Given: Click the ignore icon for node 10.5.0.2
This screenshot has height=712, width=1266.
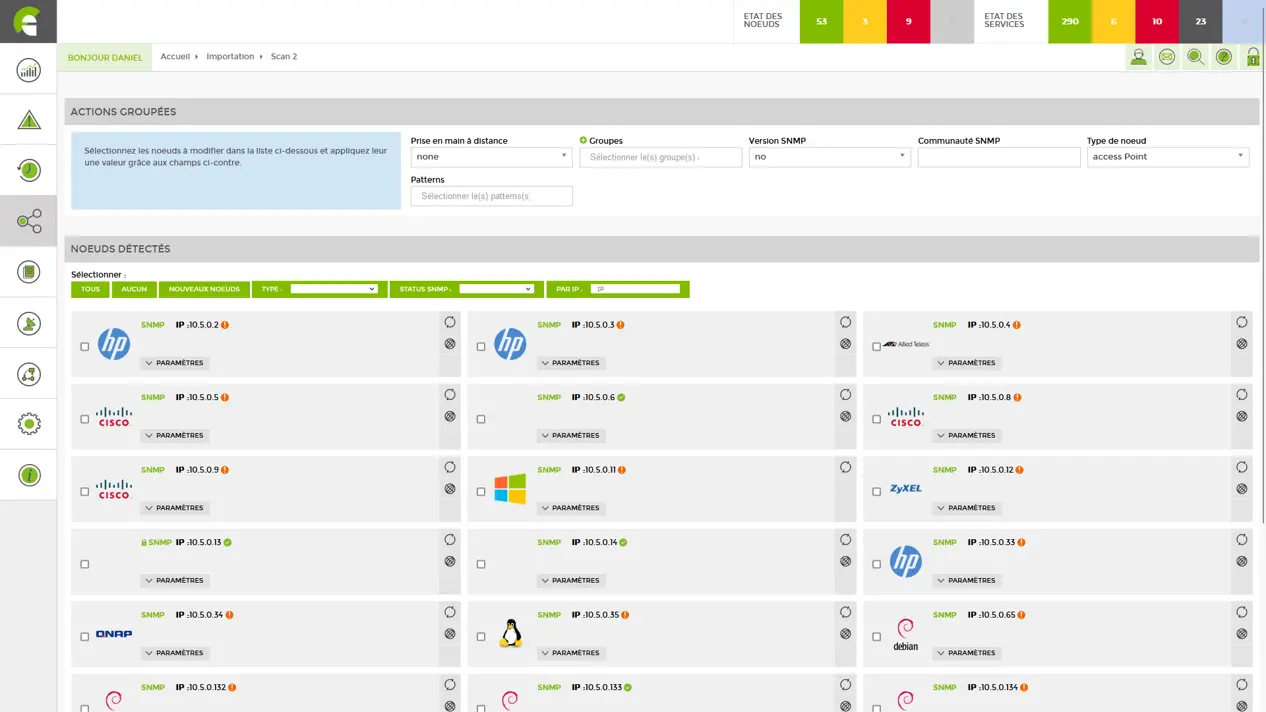Looking at the screenshot, I should 449,344.
